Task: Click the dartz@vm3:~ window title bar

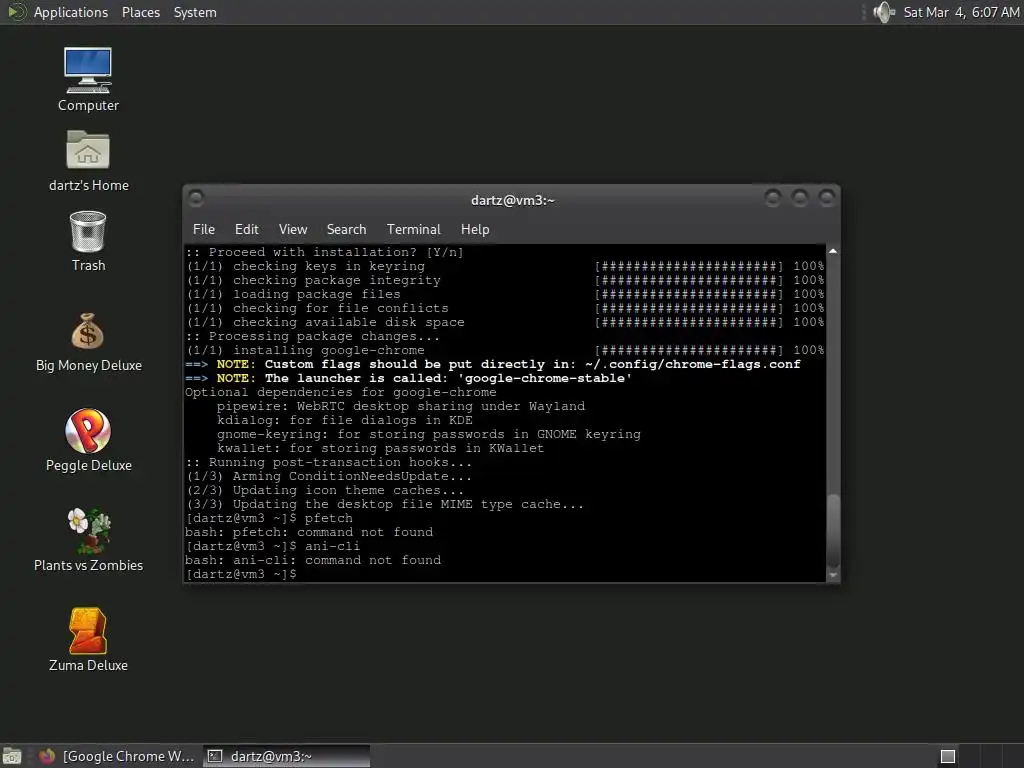Action: 512,200
